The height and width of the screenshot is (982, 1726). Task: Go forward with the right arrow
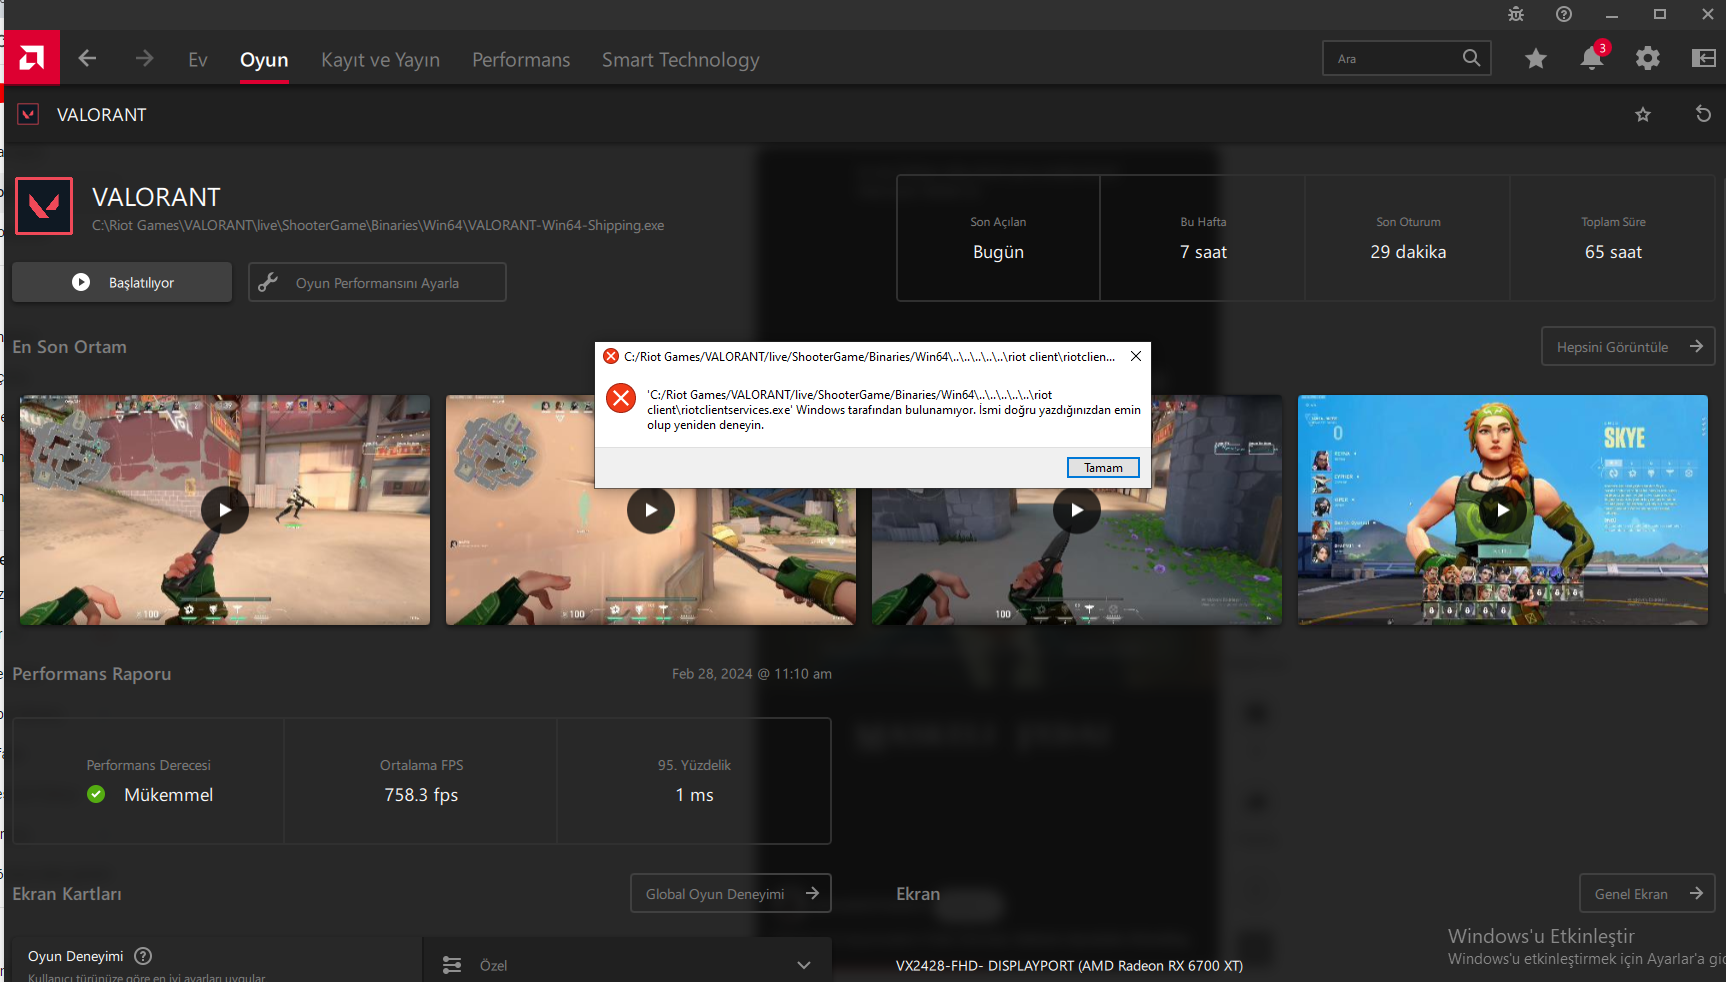tap(145, 59)
